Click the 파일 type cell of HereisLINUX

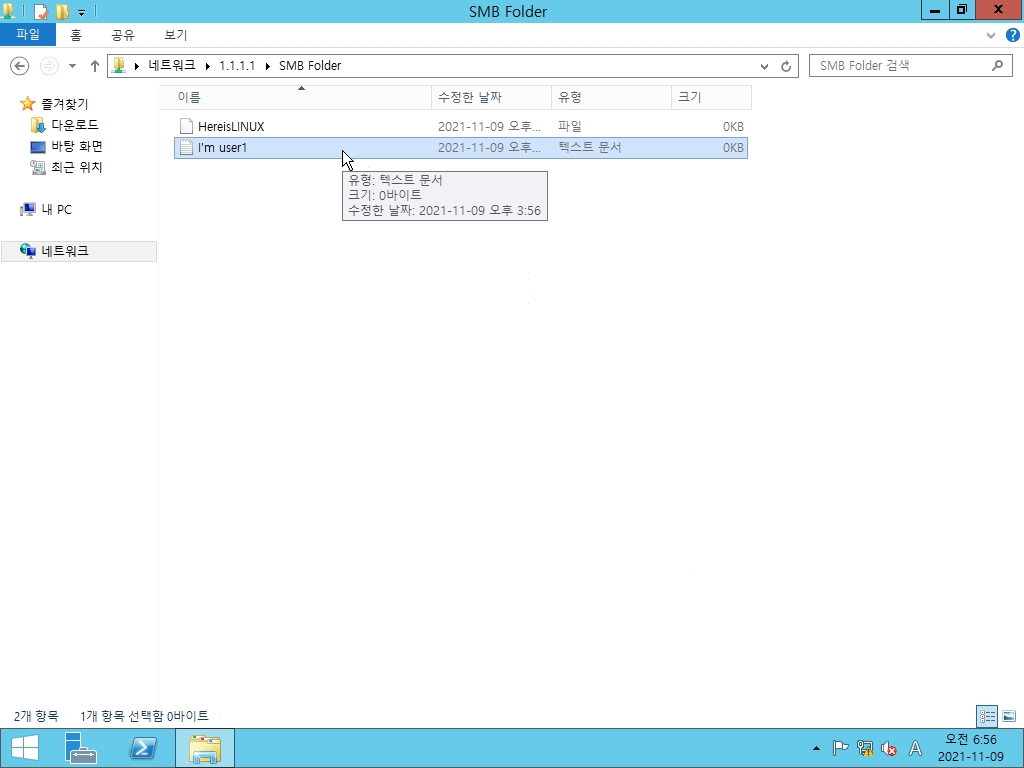tap(570, 127)
